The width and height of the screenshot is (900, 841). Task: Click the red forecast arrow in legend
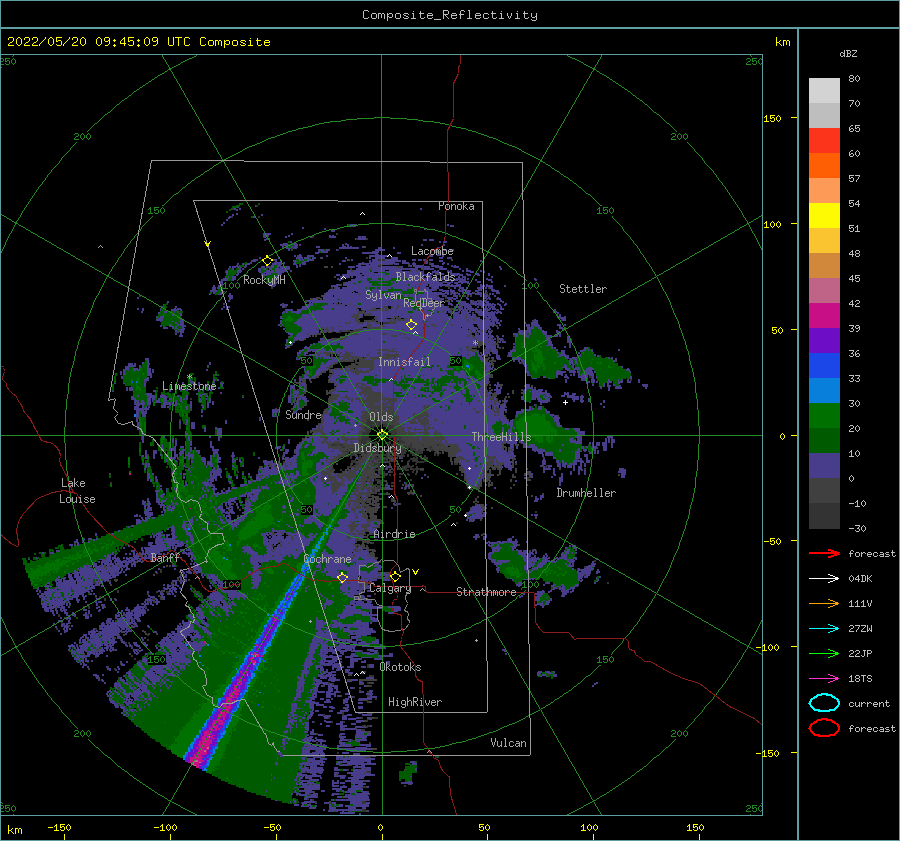824,553
